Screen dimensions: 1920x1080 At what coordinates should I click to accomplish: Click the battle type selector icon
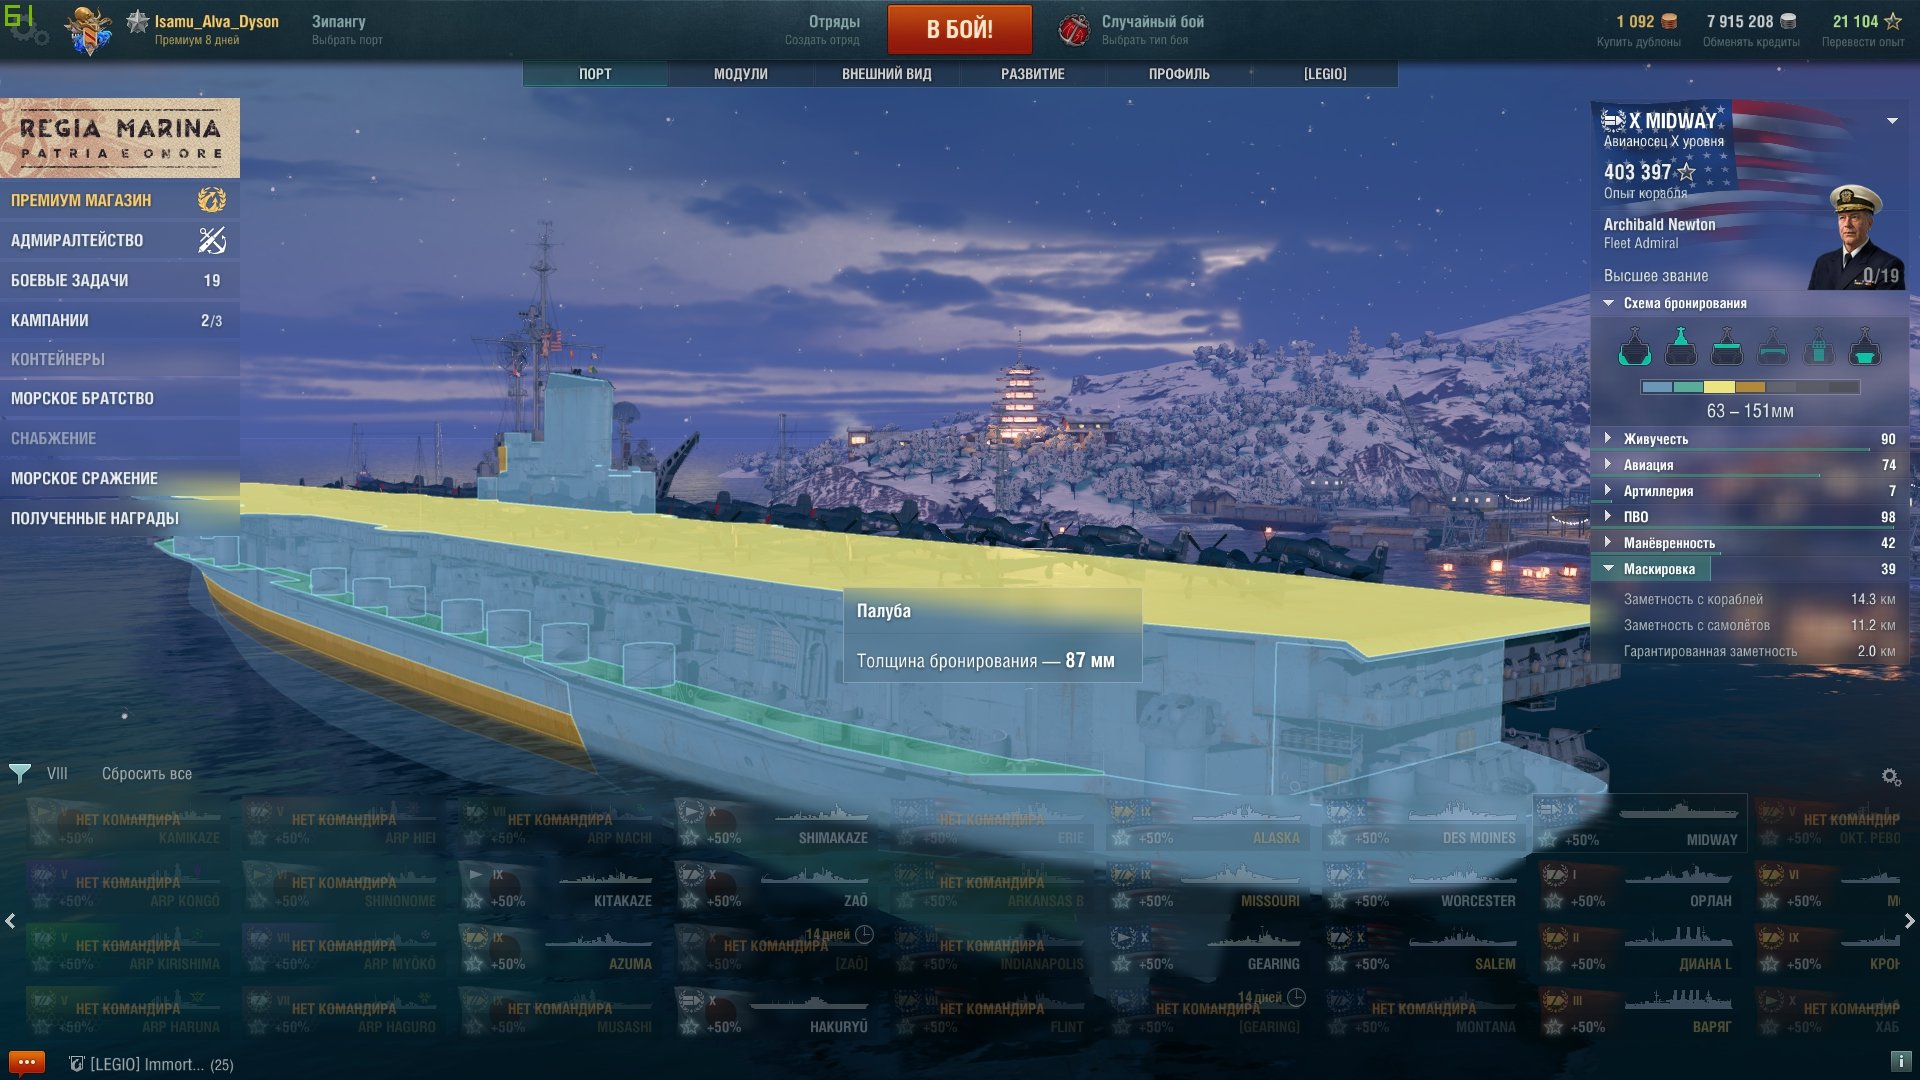(x=1074, y=30)
